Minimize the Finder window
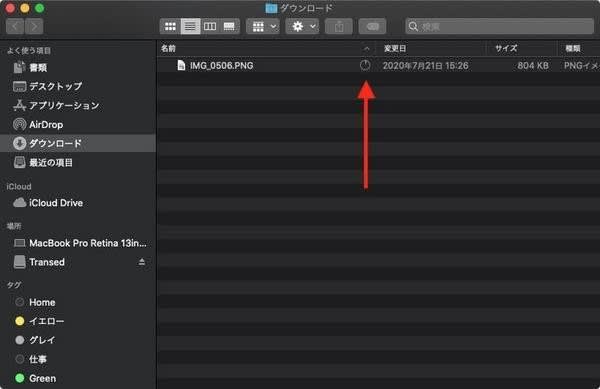This screenshot has width=600, height=389. (25, 8)
